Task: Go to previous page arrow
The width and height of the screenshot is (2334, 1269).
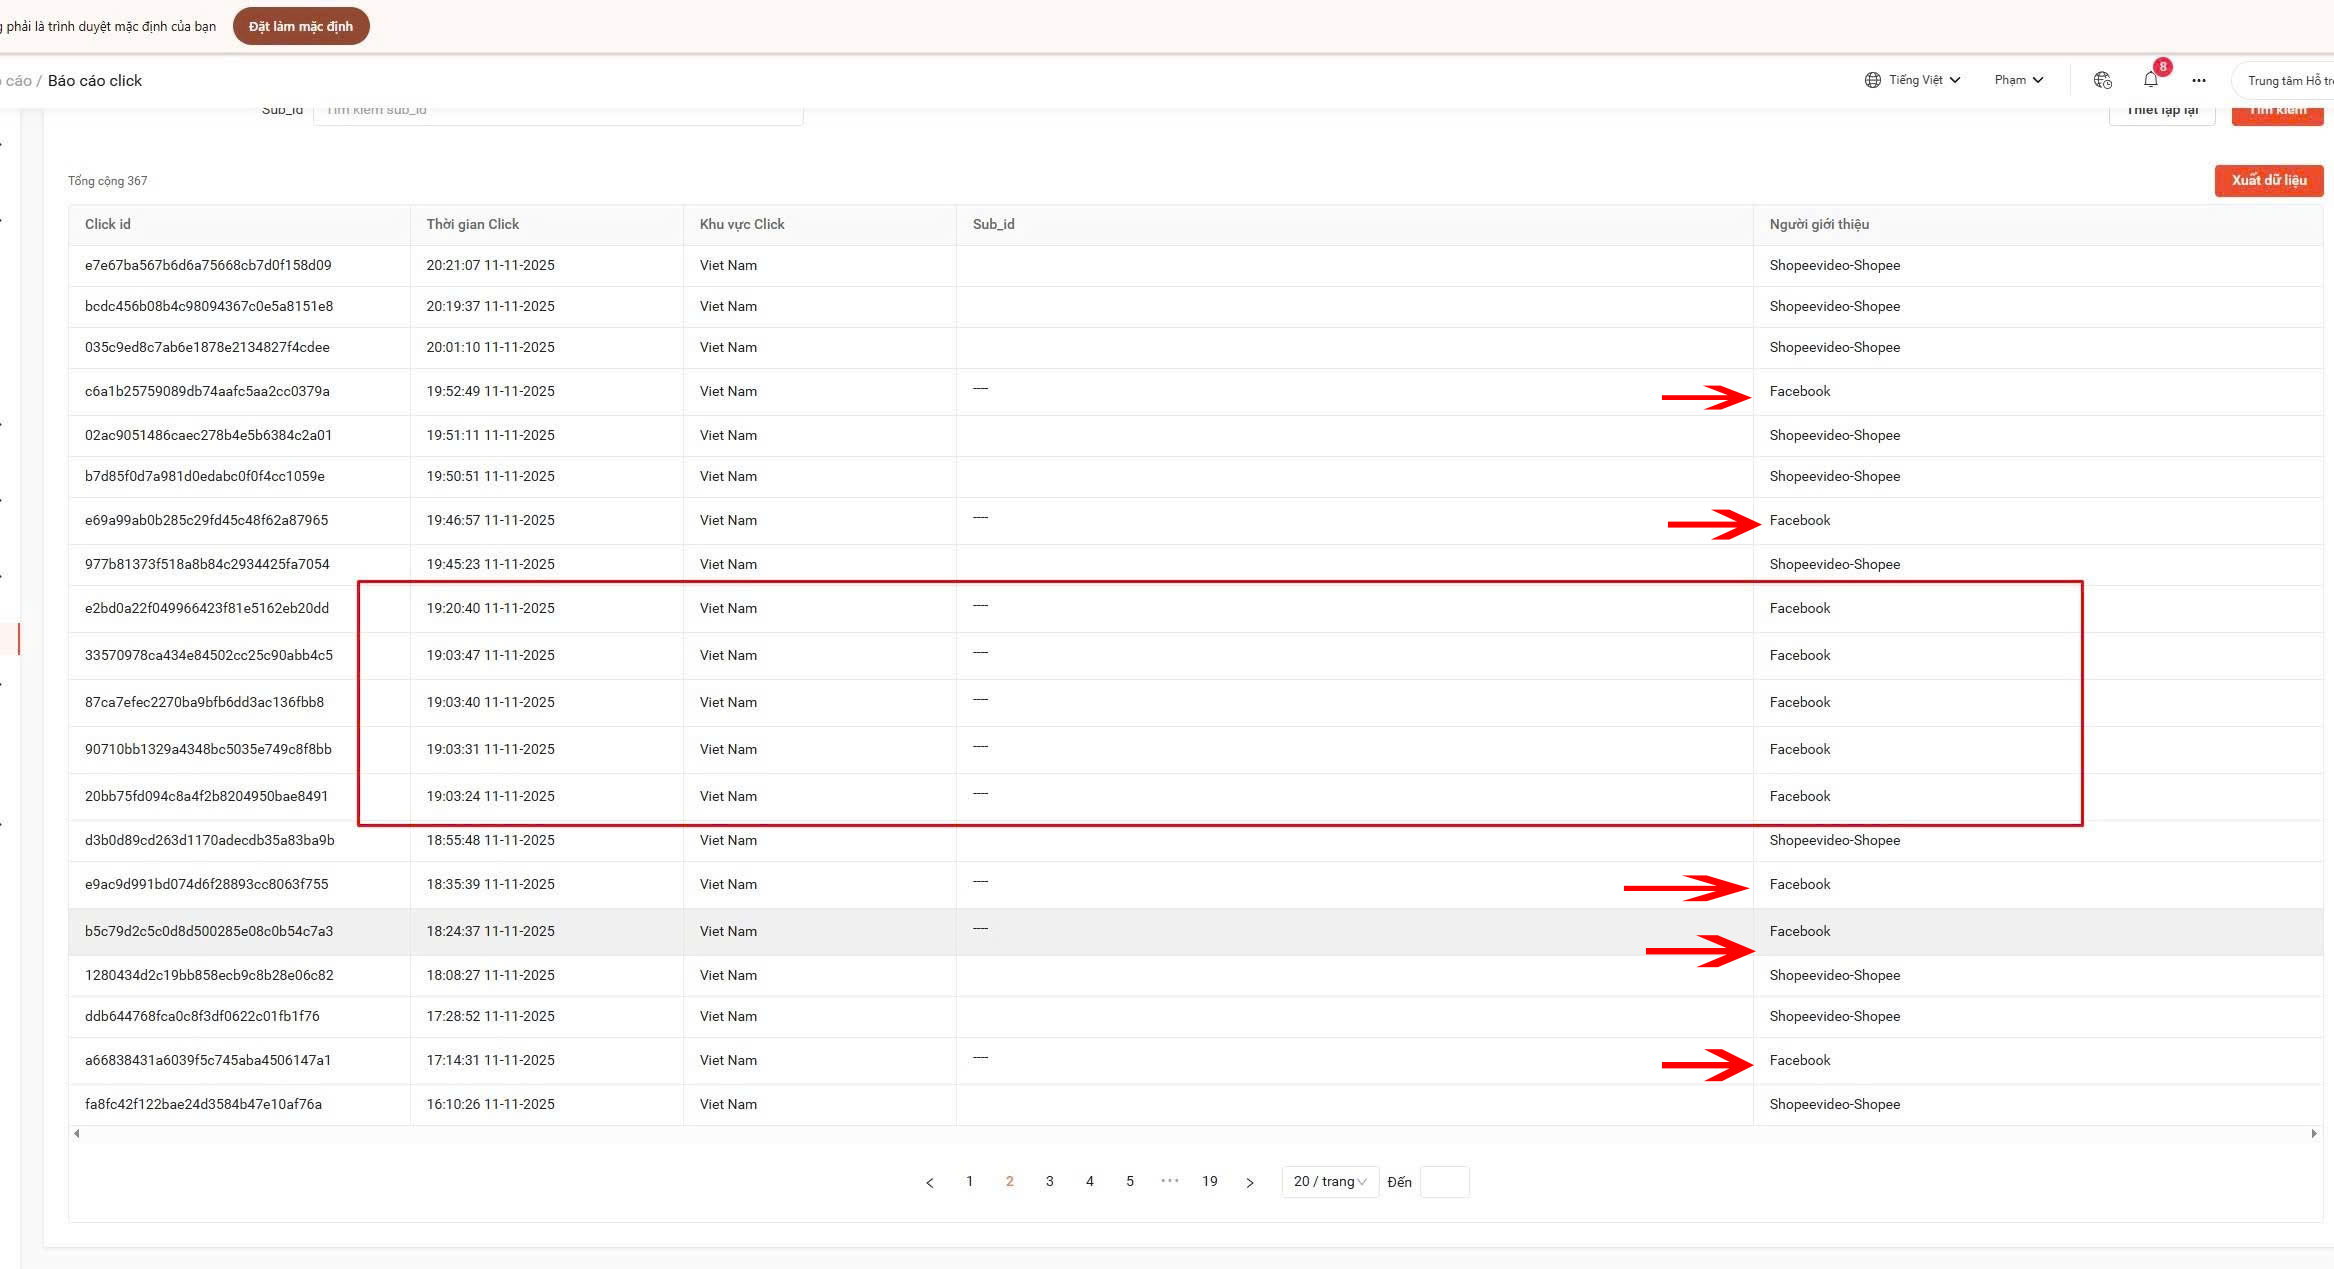Action: (929, 1182)
